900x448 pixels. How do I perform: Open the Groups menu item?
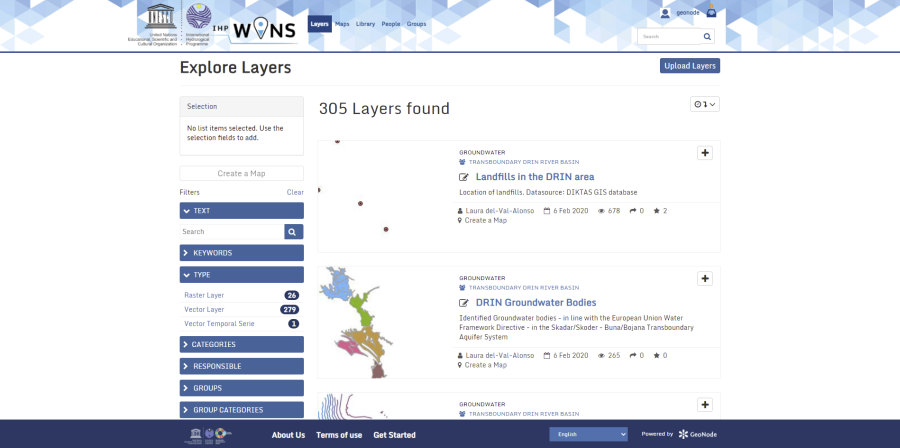416,24
